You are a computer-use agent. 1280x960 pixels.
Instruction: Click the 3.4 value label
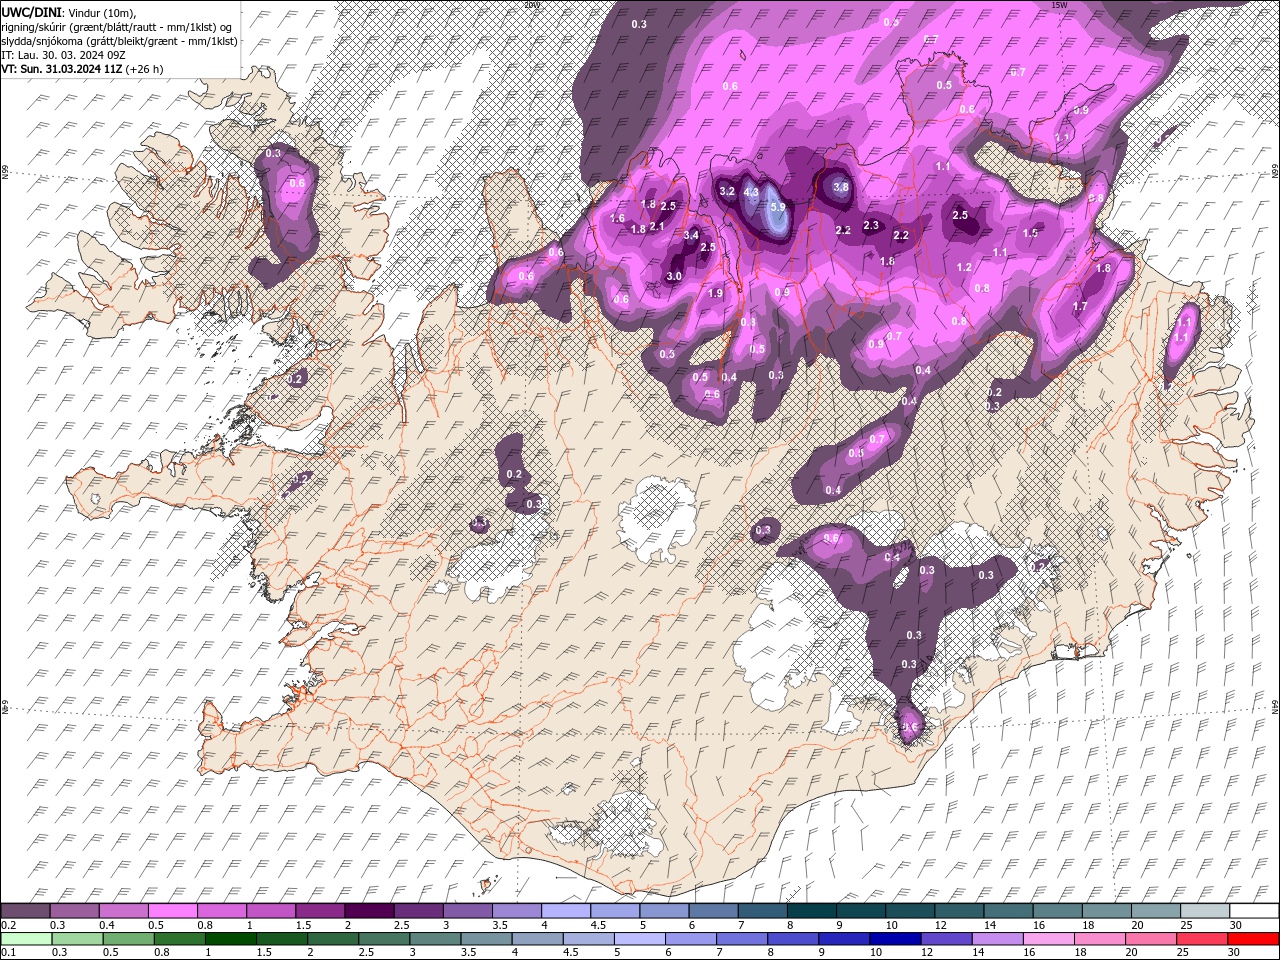pyautogui.click(x=691, y=235)
